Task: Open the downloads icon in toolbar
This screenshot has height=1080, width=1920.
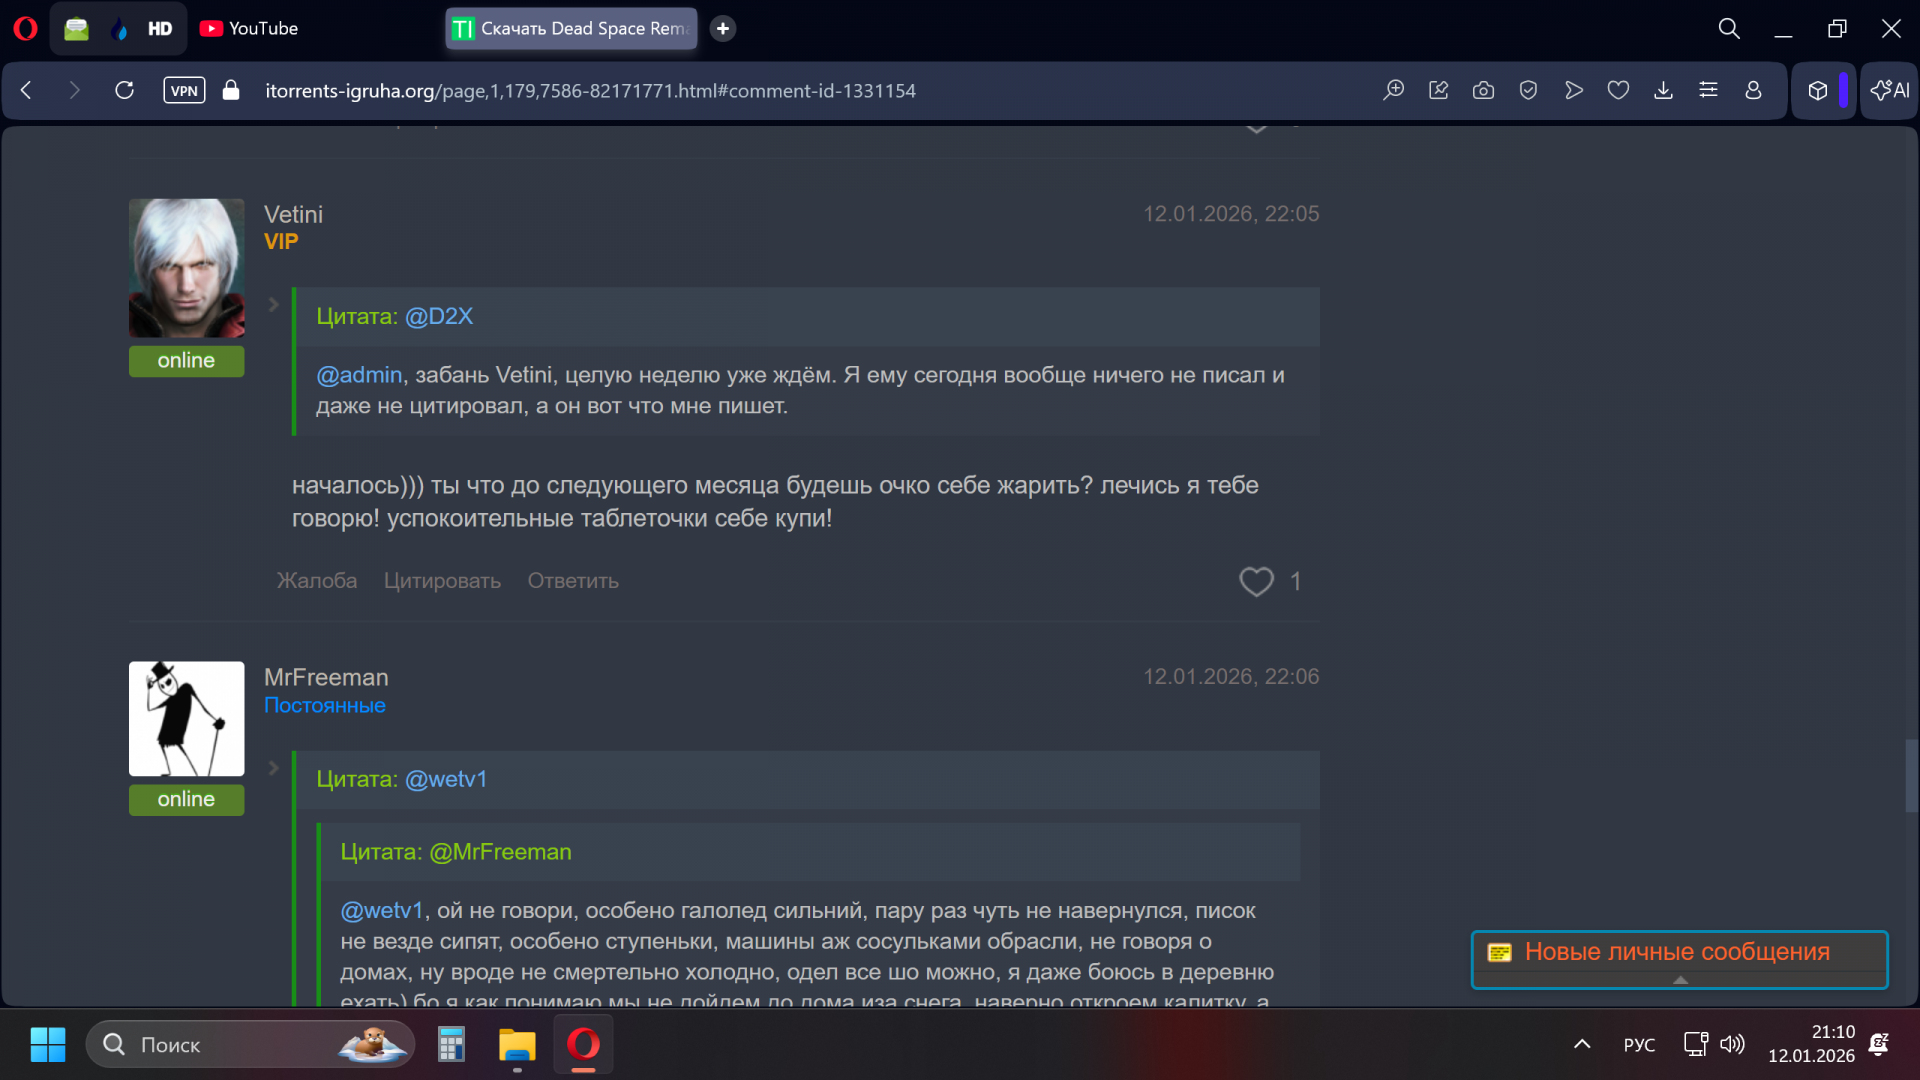Action: (1663, 91)
